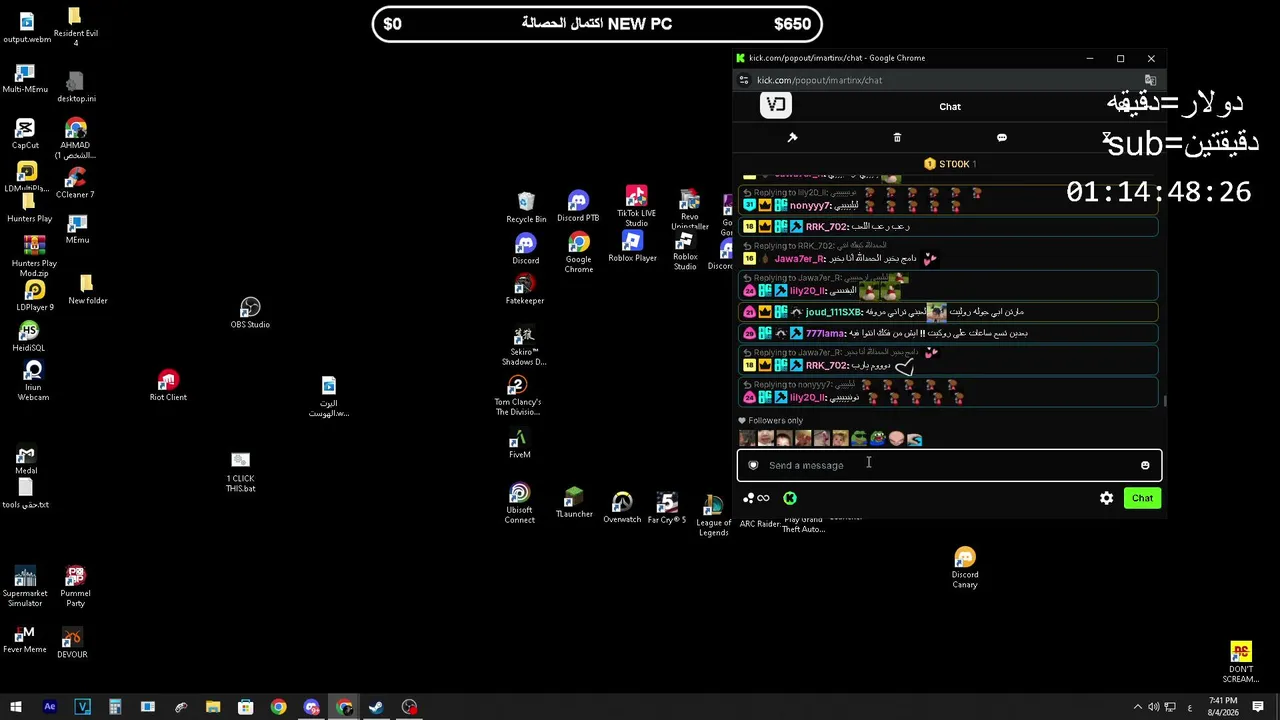The width and height of the screenshot is (1280, 720).
Task: Click the first quick emote thumbnail
Action: click(747, 438)
